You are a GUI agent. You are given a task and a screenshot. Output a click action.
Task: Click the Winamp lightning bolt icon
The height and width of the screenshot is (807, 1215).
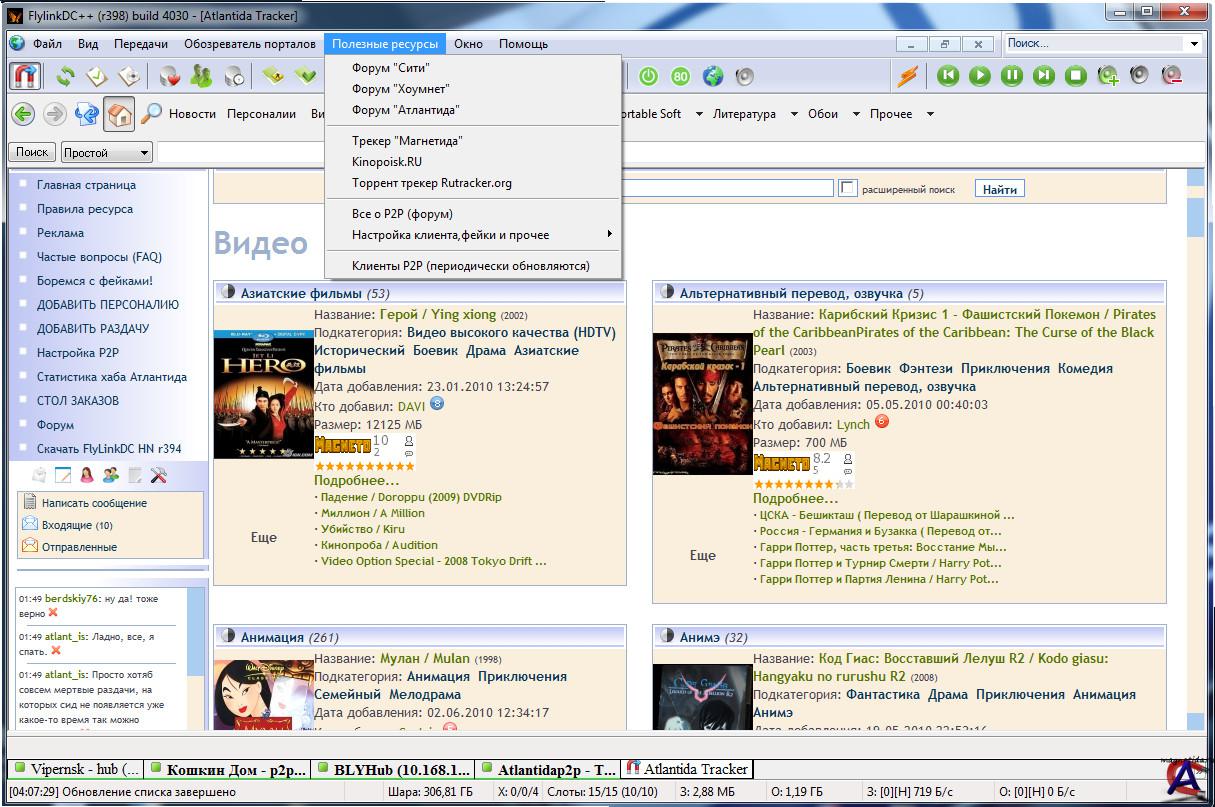[906, 76]
